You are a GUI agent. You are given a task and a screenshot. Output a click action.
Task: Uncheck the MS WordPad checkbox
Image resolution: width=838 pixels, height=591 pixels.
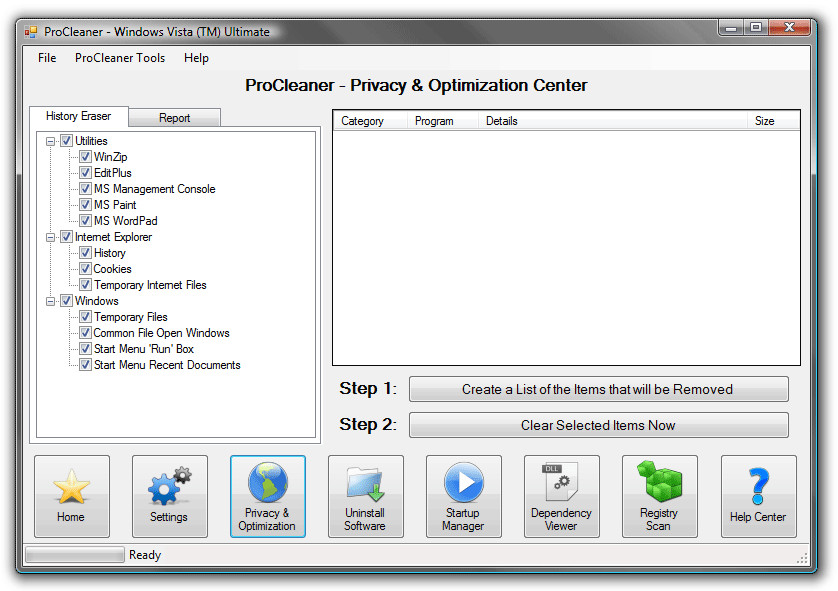click(85, 221)
